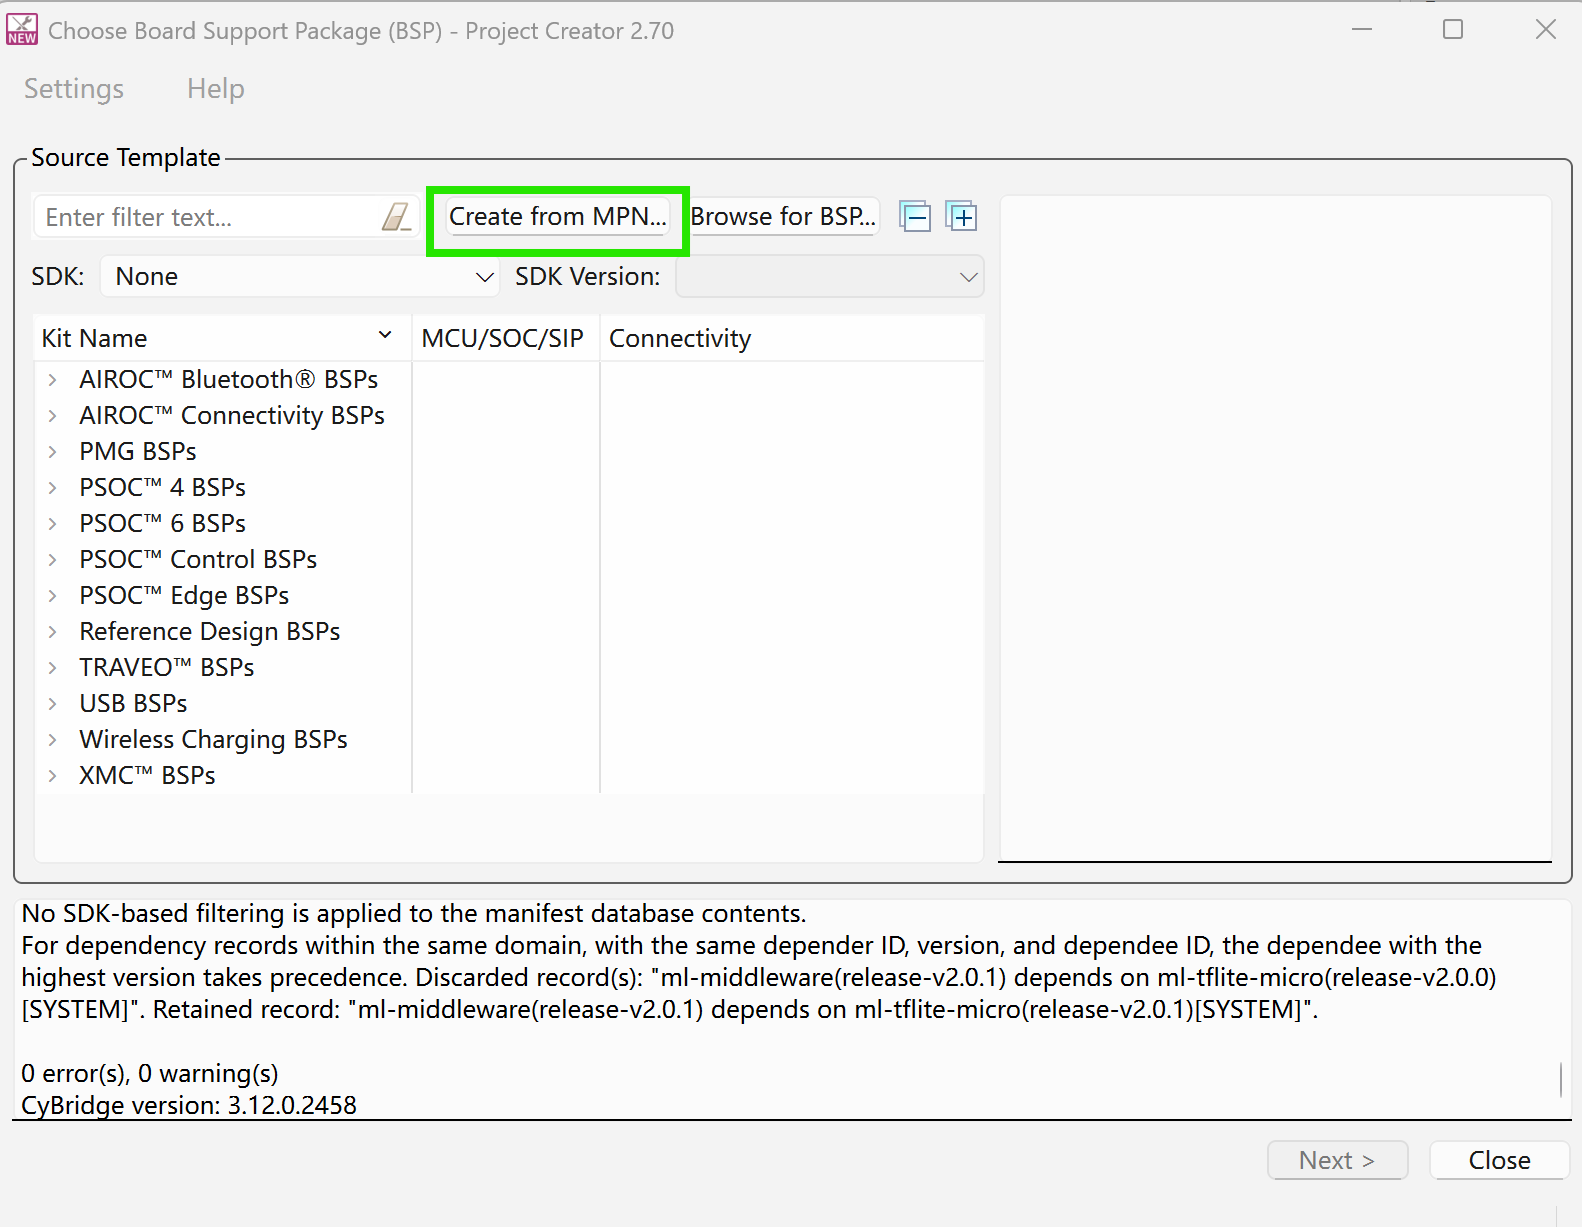Viewport: 1582px width, 1227px height.
Task: Expand all BSP categories icon
Action: (962, 217)
